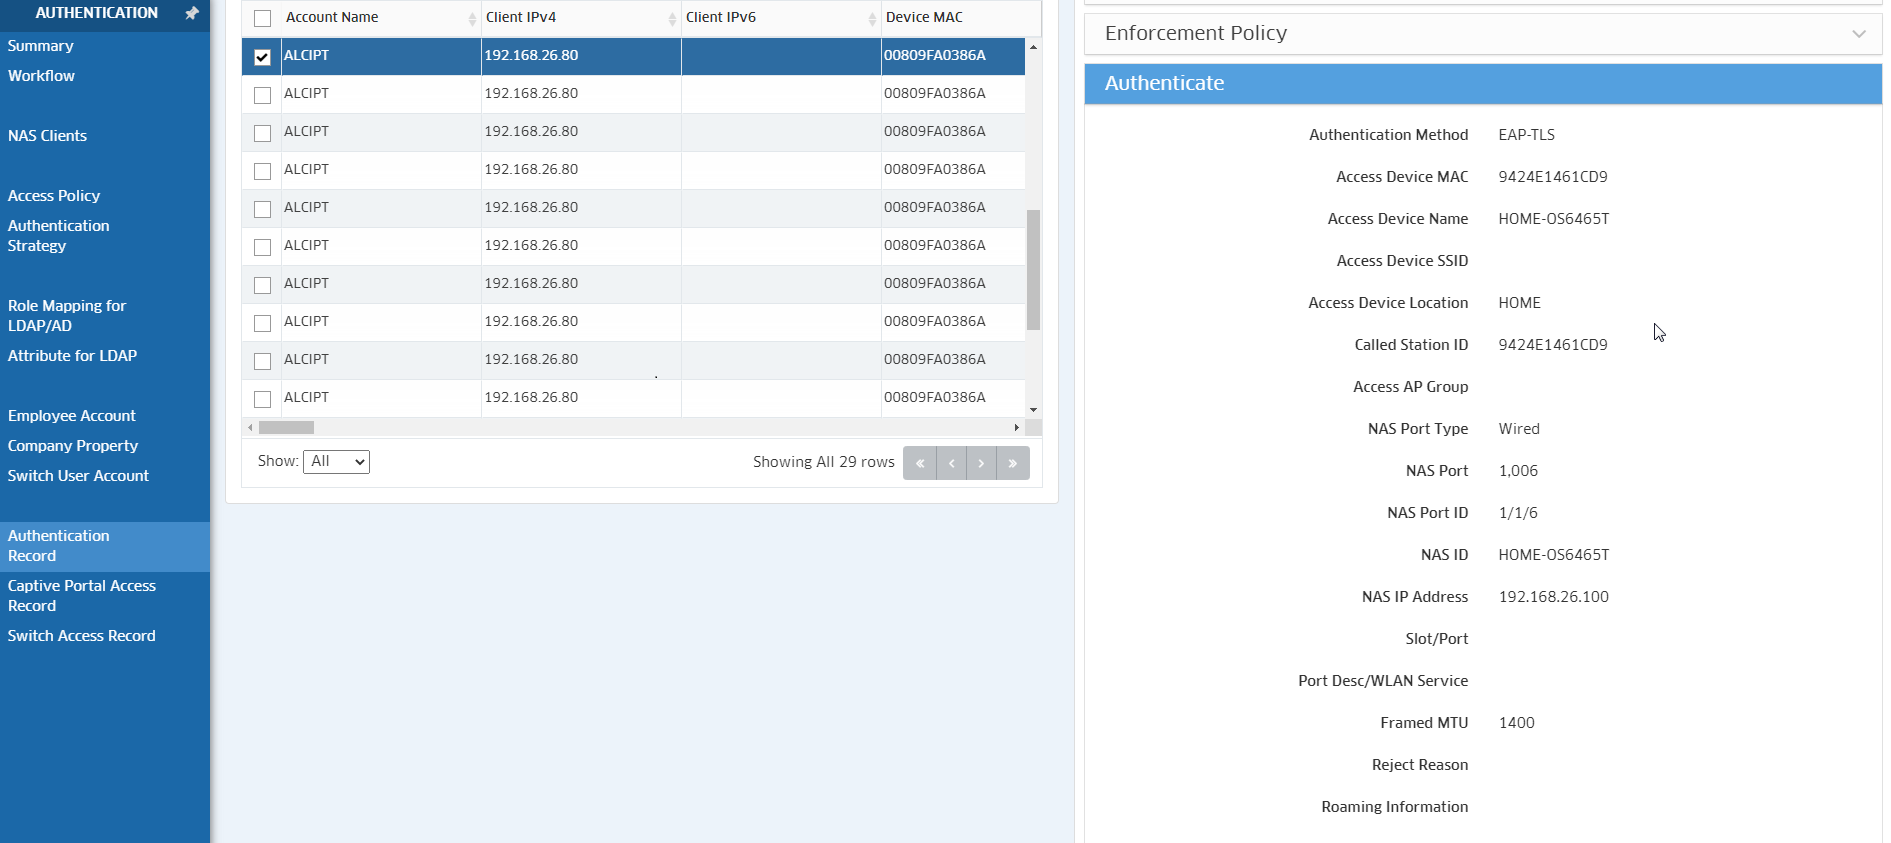
Task: Open Captive Portal Access Record menu item
Action: [x=81, y=596]
